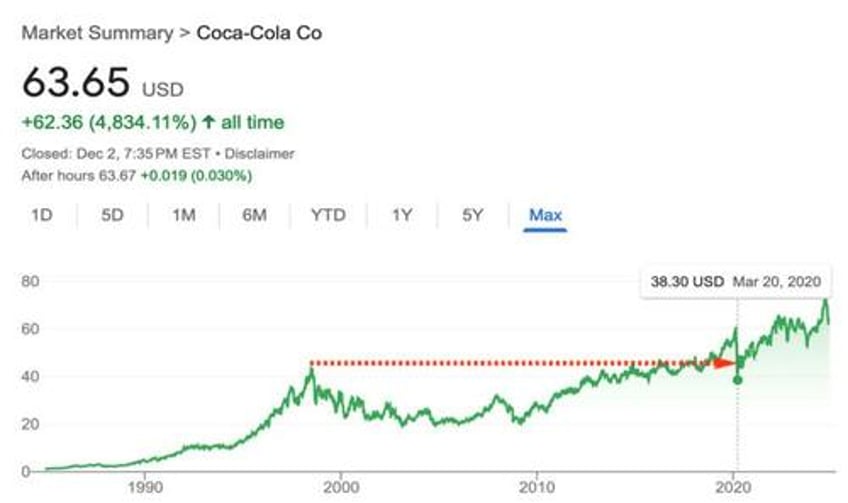Click the 38.30 USD tooltip box

pyautogui.click(x=736, y=282)
